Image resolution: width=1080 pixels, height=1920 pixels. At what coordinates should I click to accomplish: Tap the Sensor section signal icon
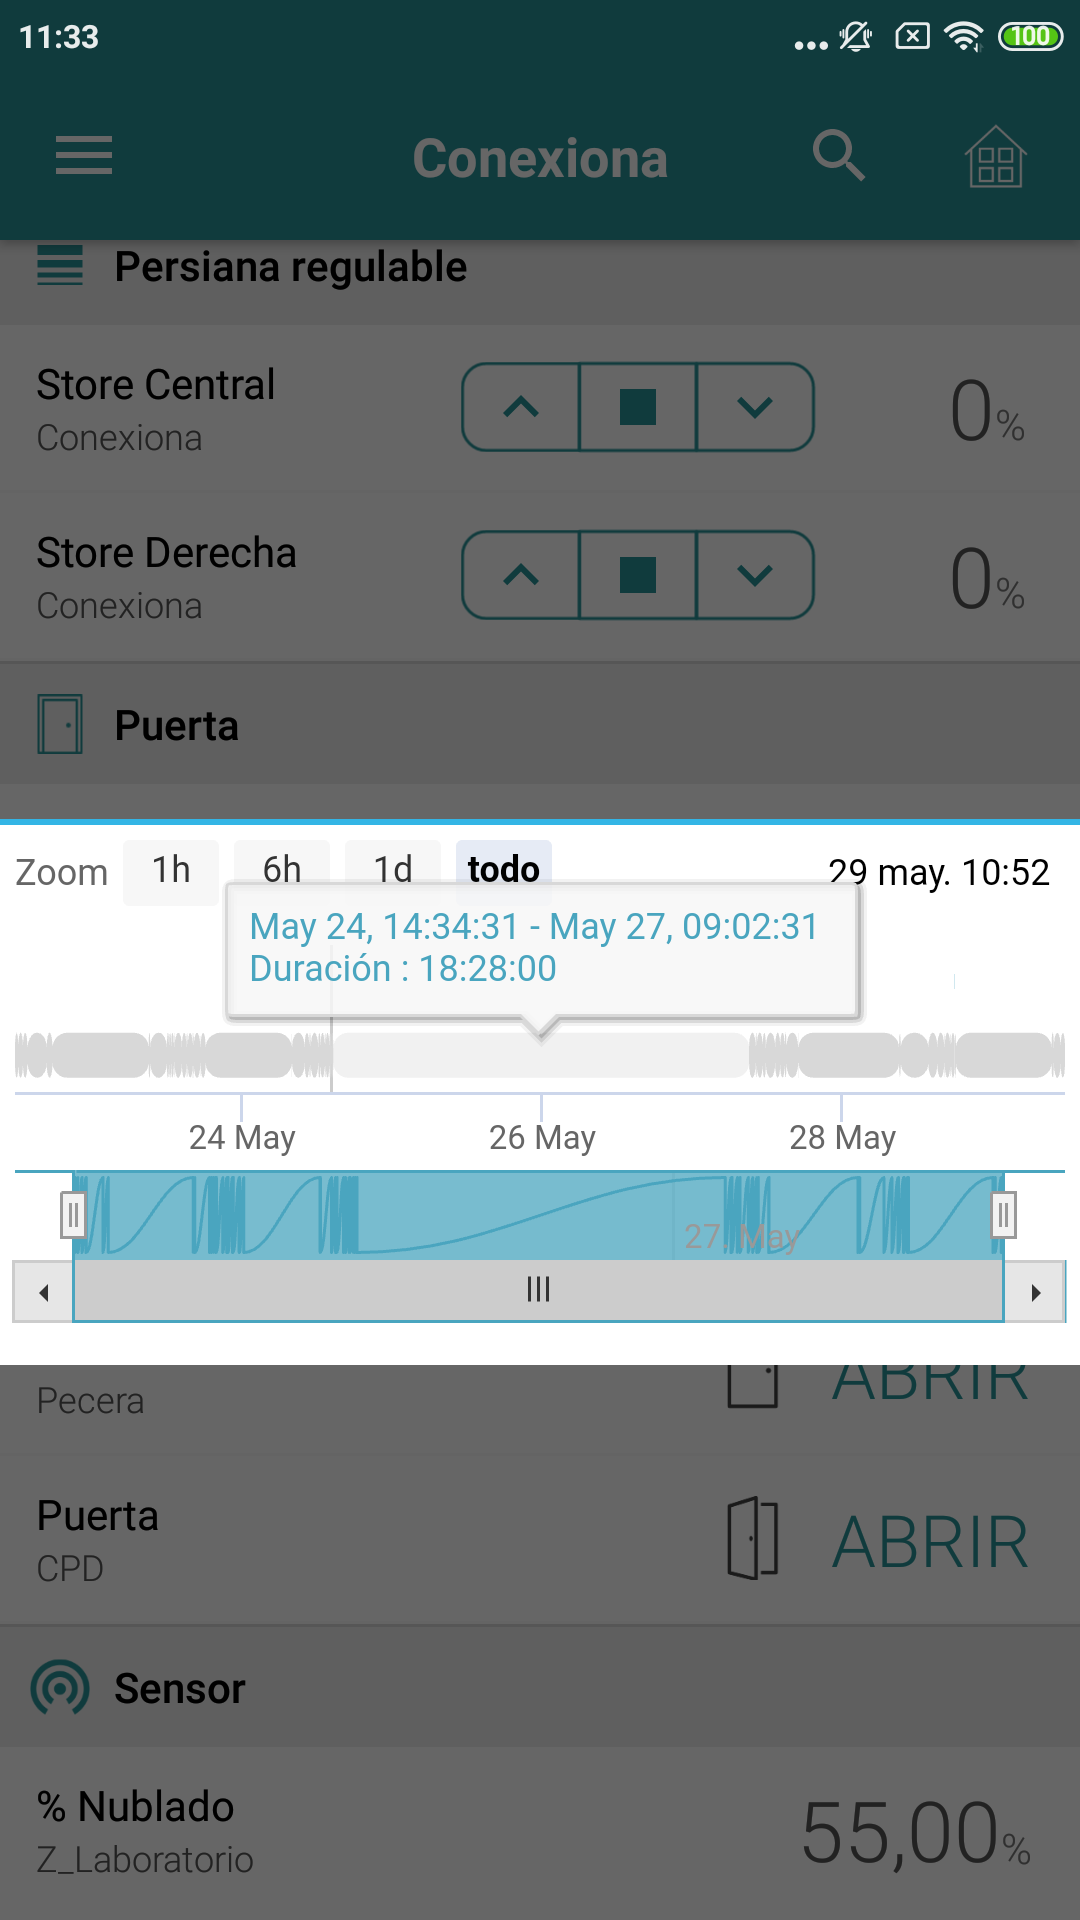click(x=60, y=1688)
